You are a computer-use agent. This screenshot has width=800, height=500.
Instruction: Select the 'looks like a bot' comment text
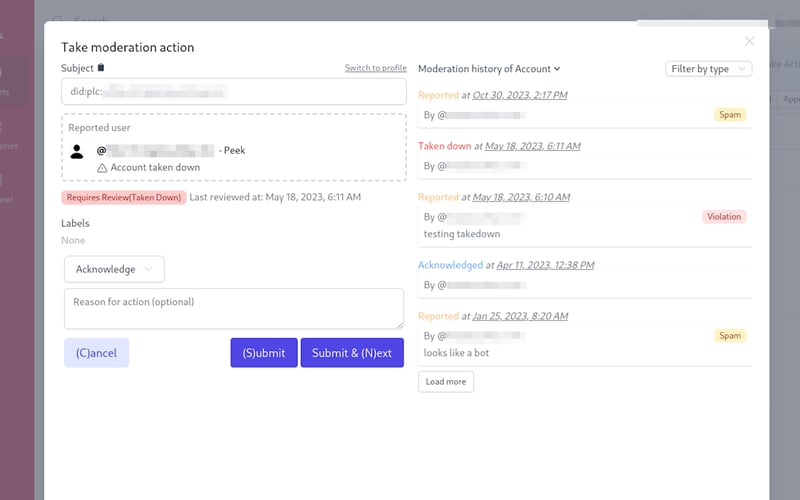point(456,353)
